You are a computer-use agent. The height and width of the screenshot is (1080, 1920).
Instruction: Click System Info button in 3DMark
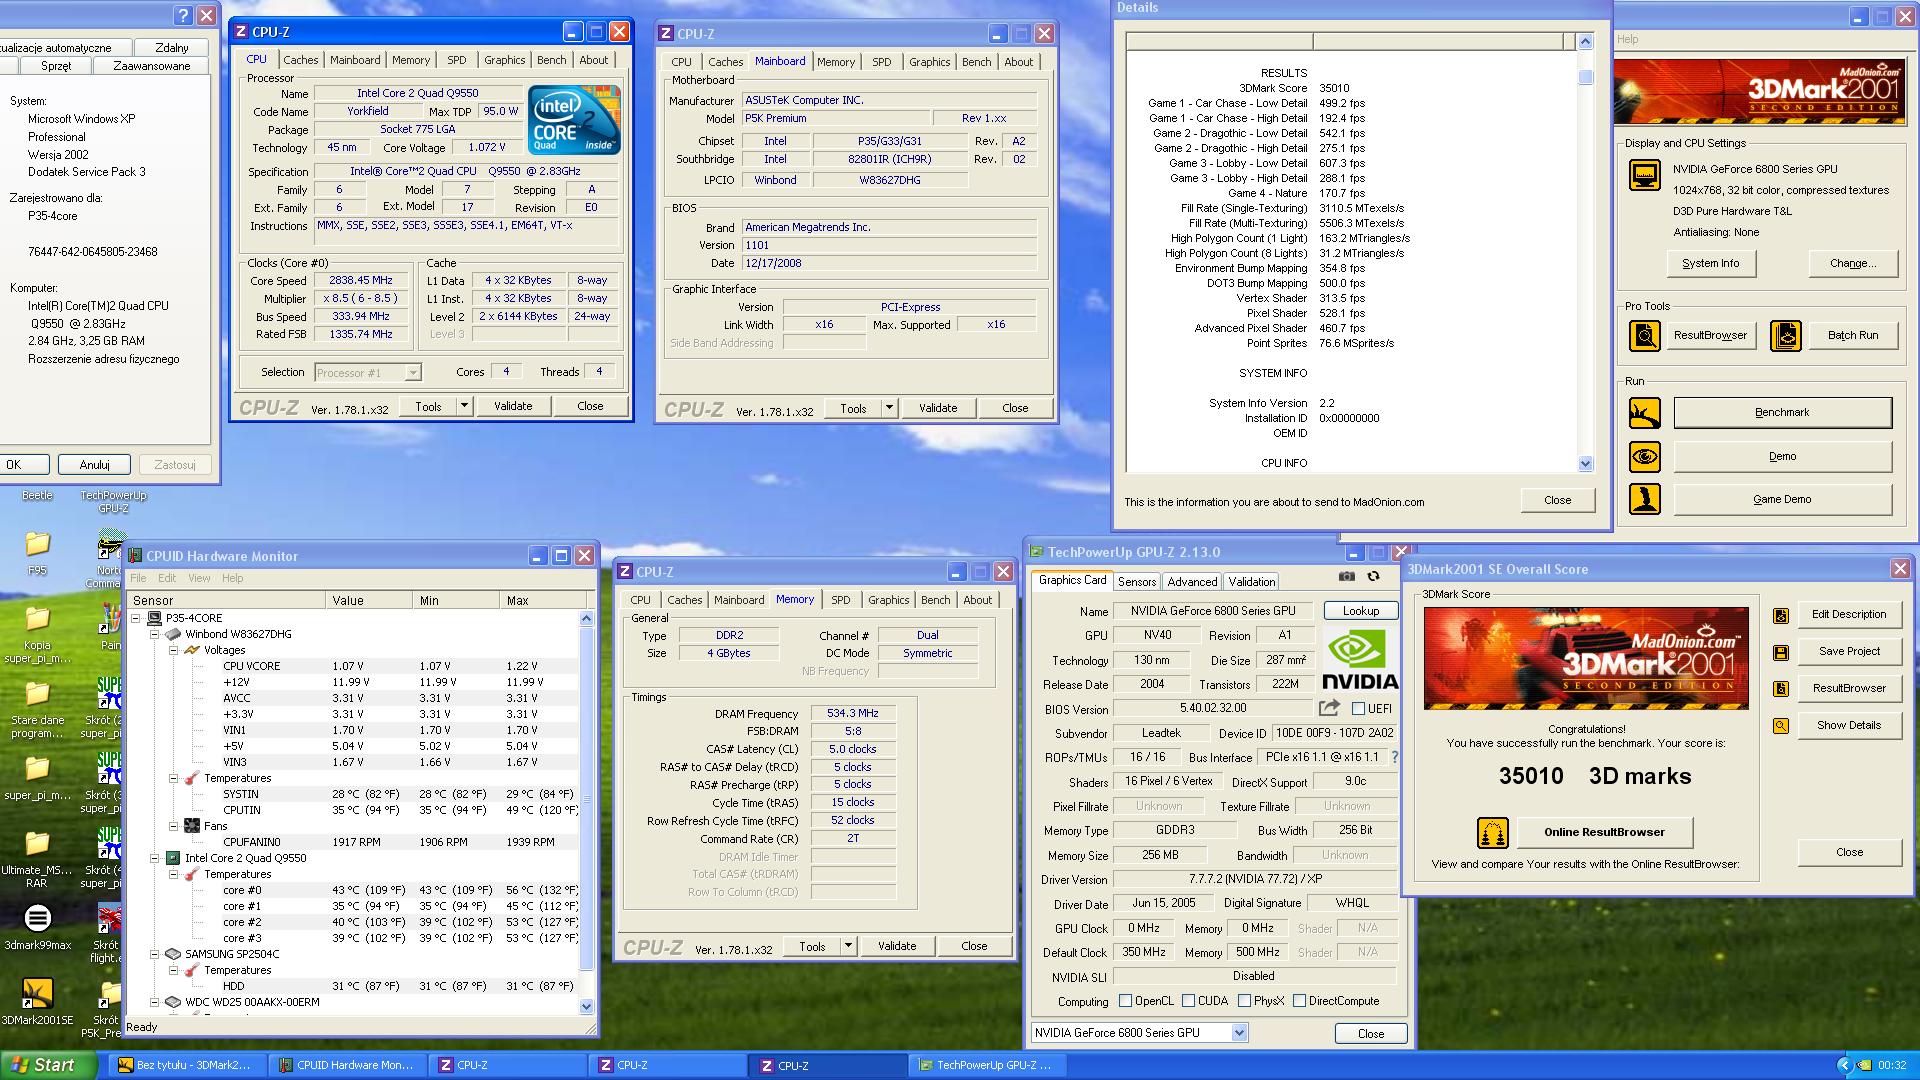tap(1710, 263)
